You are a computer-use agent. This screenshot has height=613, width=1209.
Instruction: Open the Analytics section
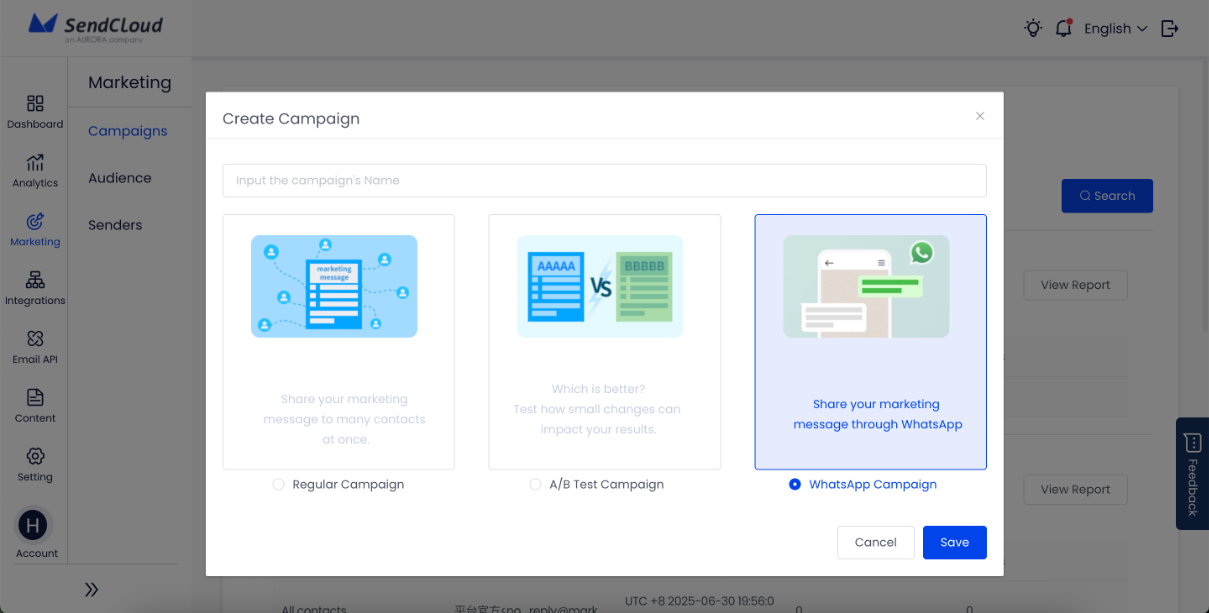coord(35,170)
